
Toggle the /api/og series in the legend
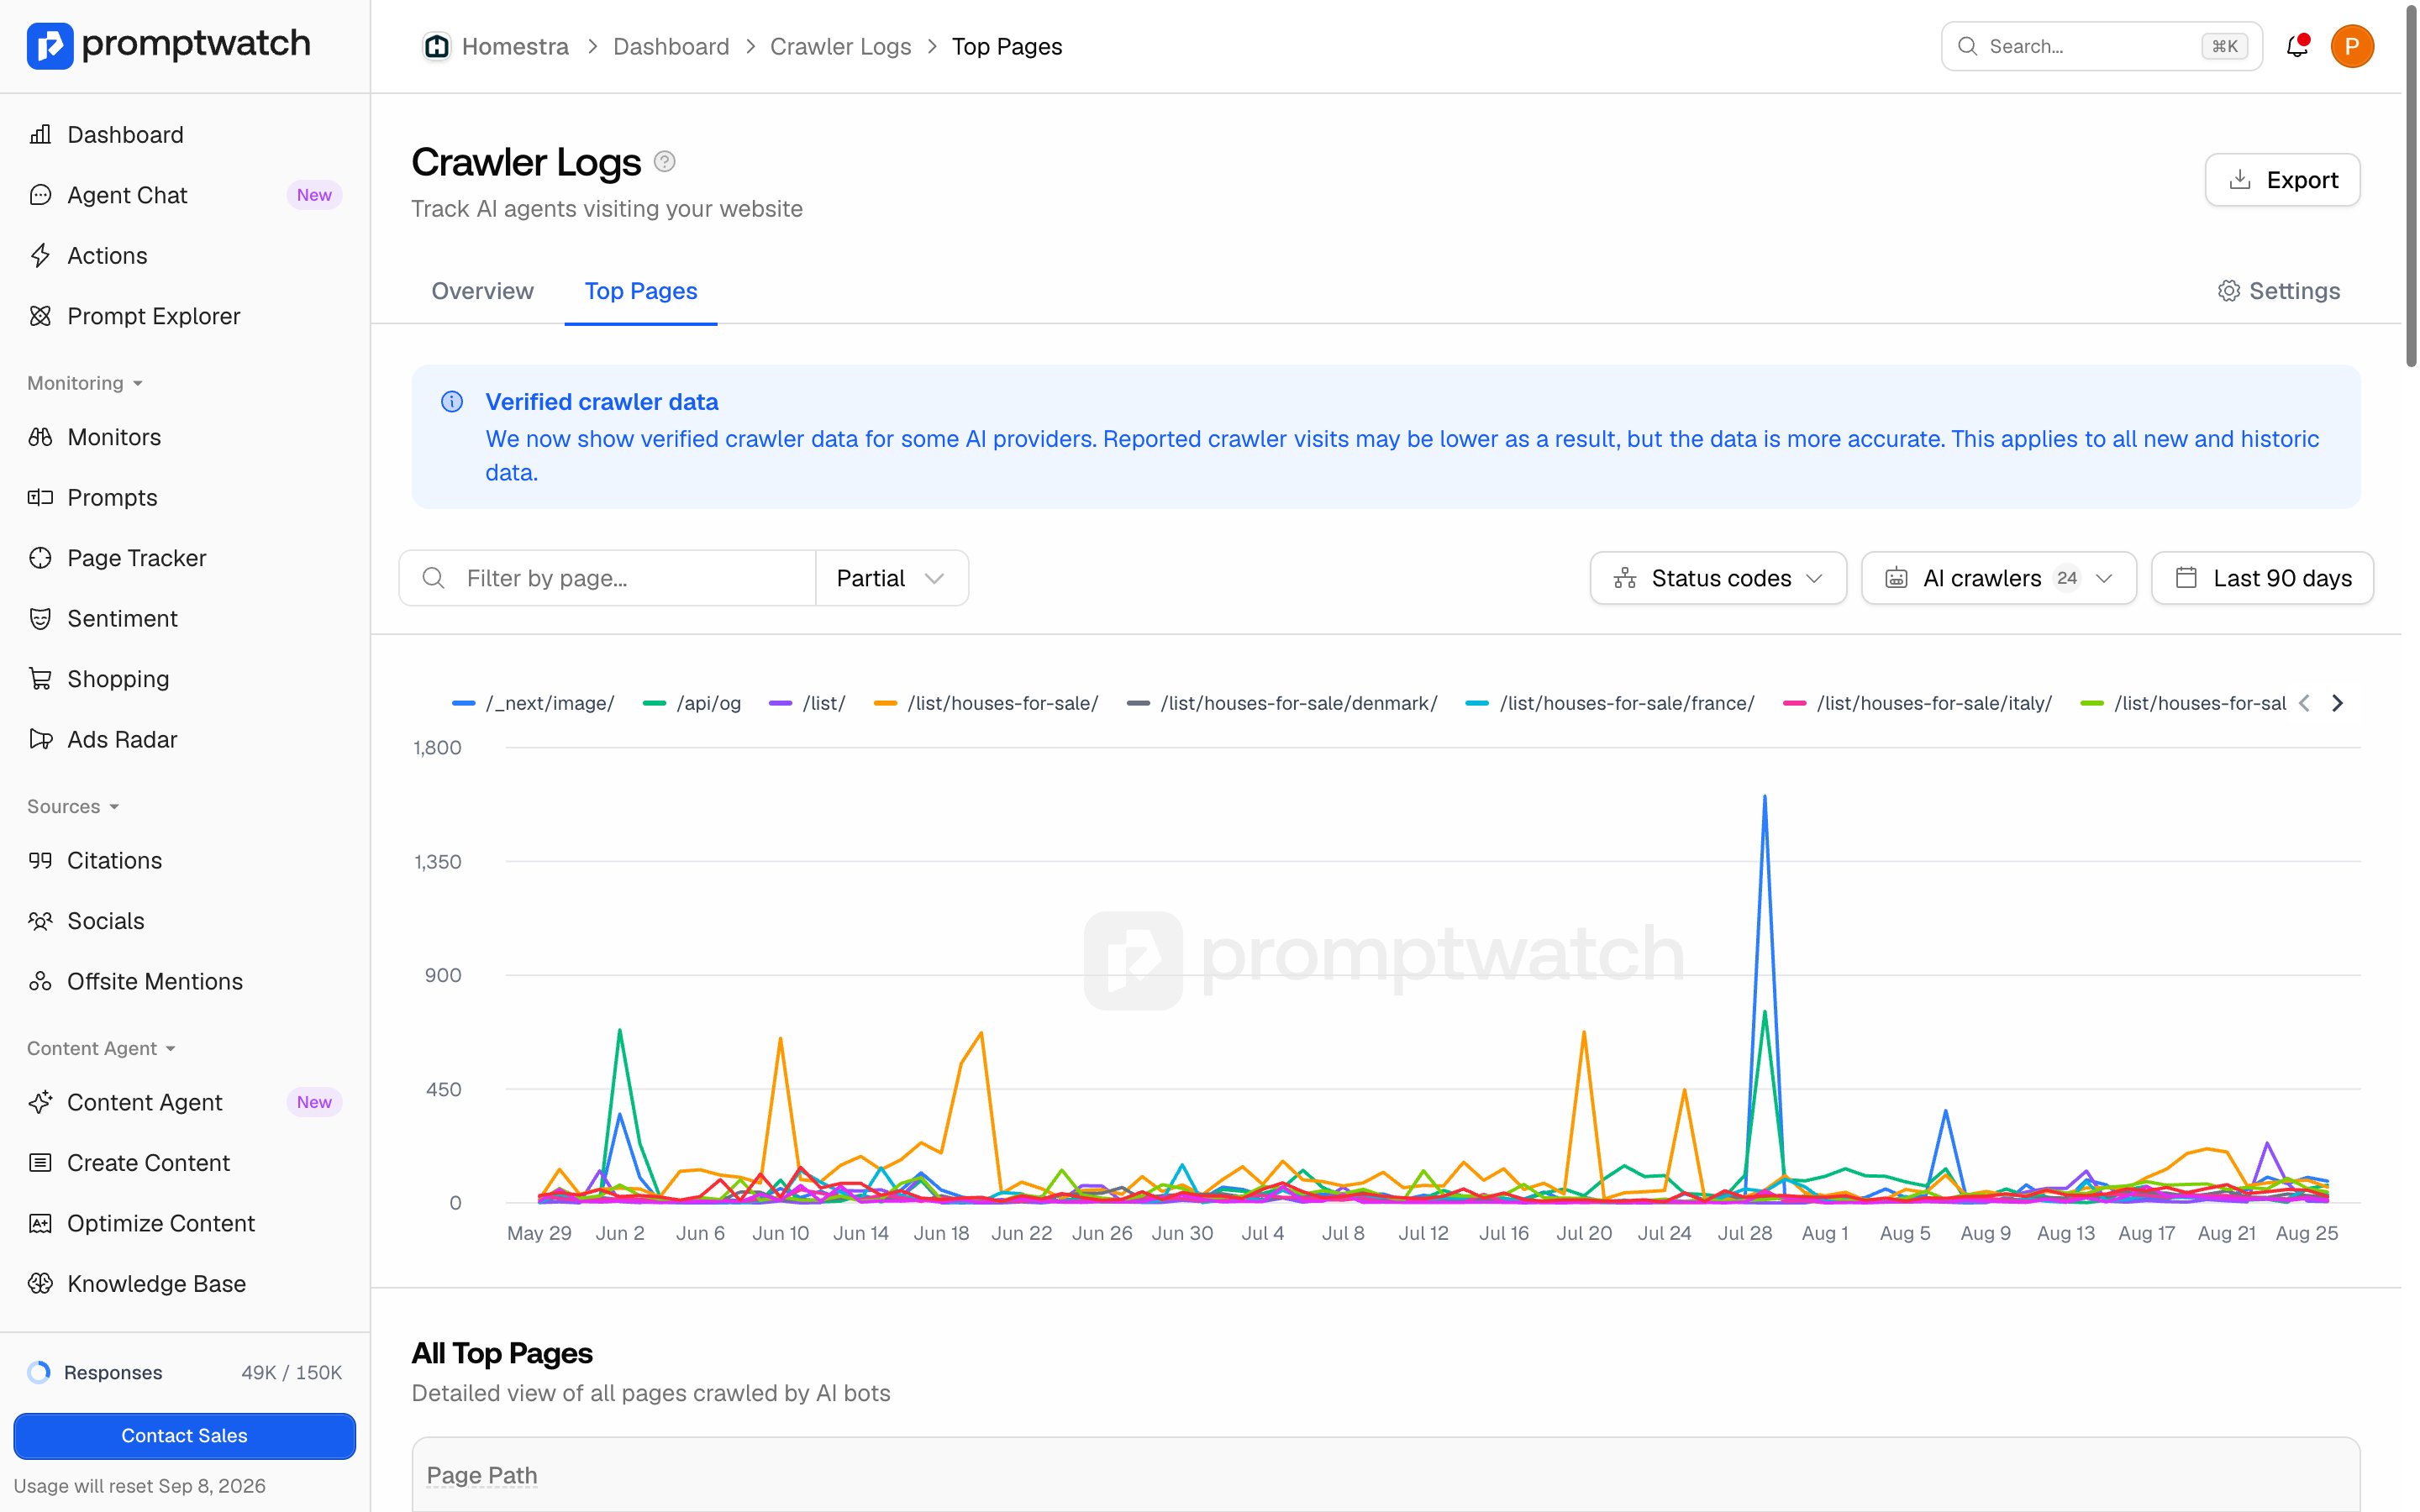(x=692, y=703)
